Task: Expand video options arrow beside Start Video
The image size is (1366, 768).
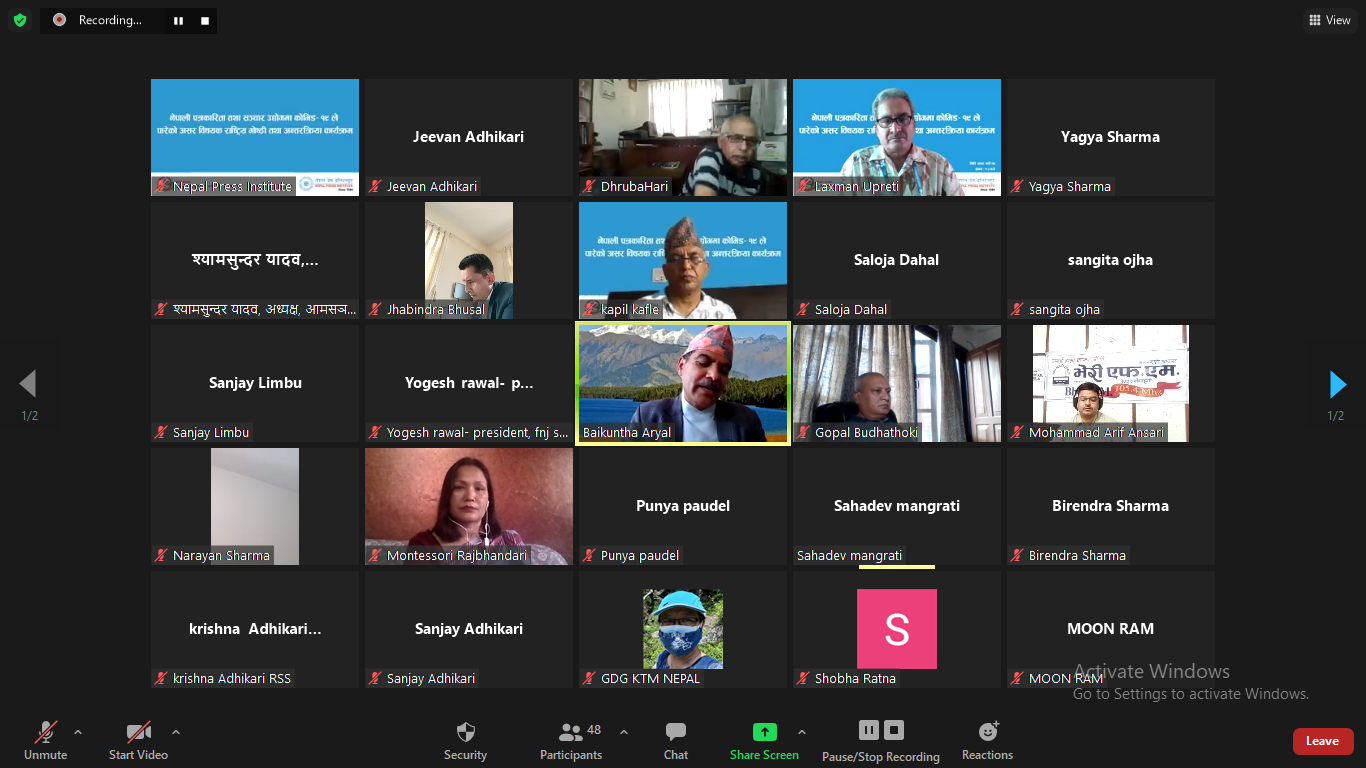Action: (x=176, y=732)
